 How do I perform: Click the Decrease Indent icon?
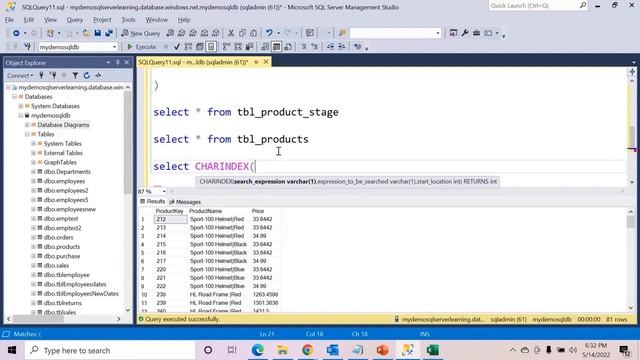pyautogui.click(x=330, y=47)
